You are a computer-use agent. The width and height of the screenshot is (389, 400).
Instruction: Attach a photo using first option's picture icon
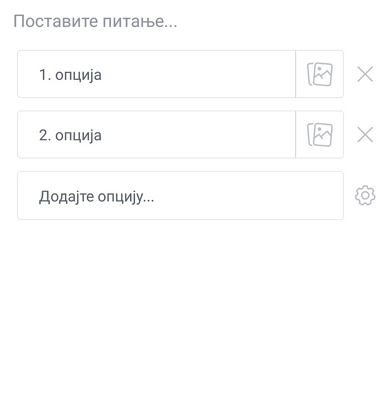click(x=319, y=74)
